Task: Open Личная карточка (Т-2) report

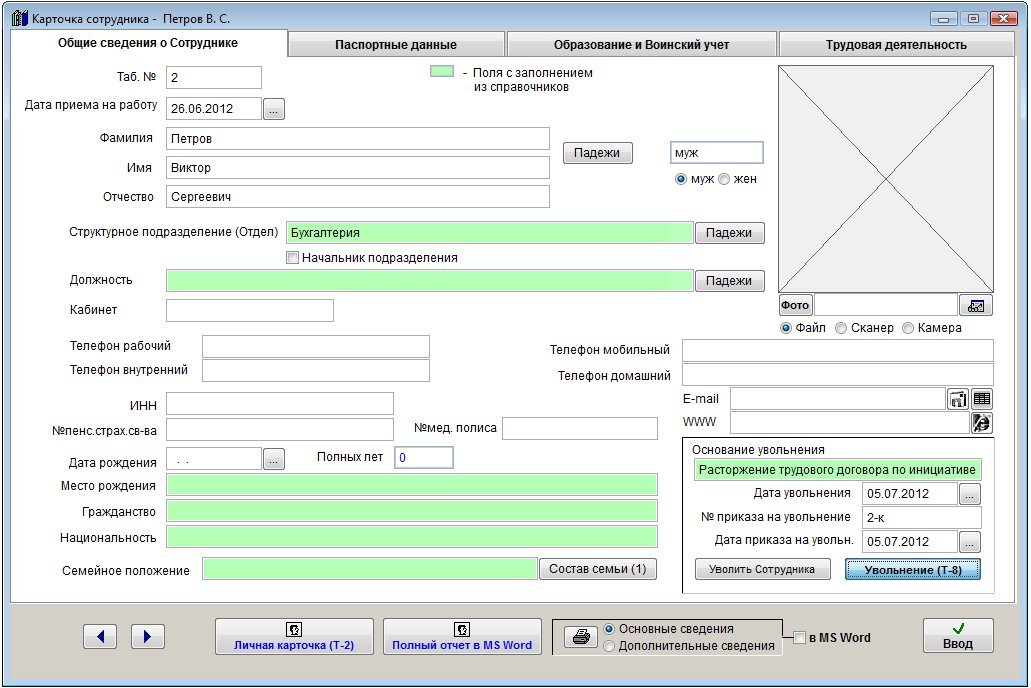Action: coord(294,636)
